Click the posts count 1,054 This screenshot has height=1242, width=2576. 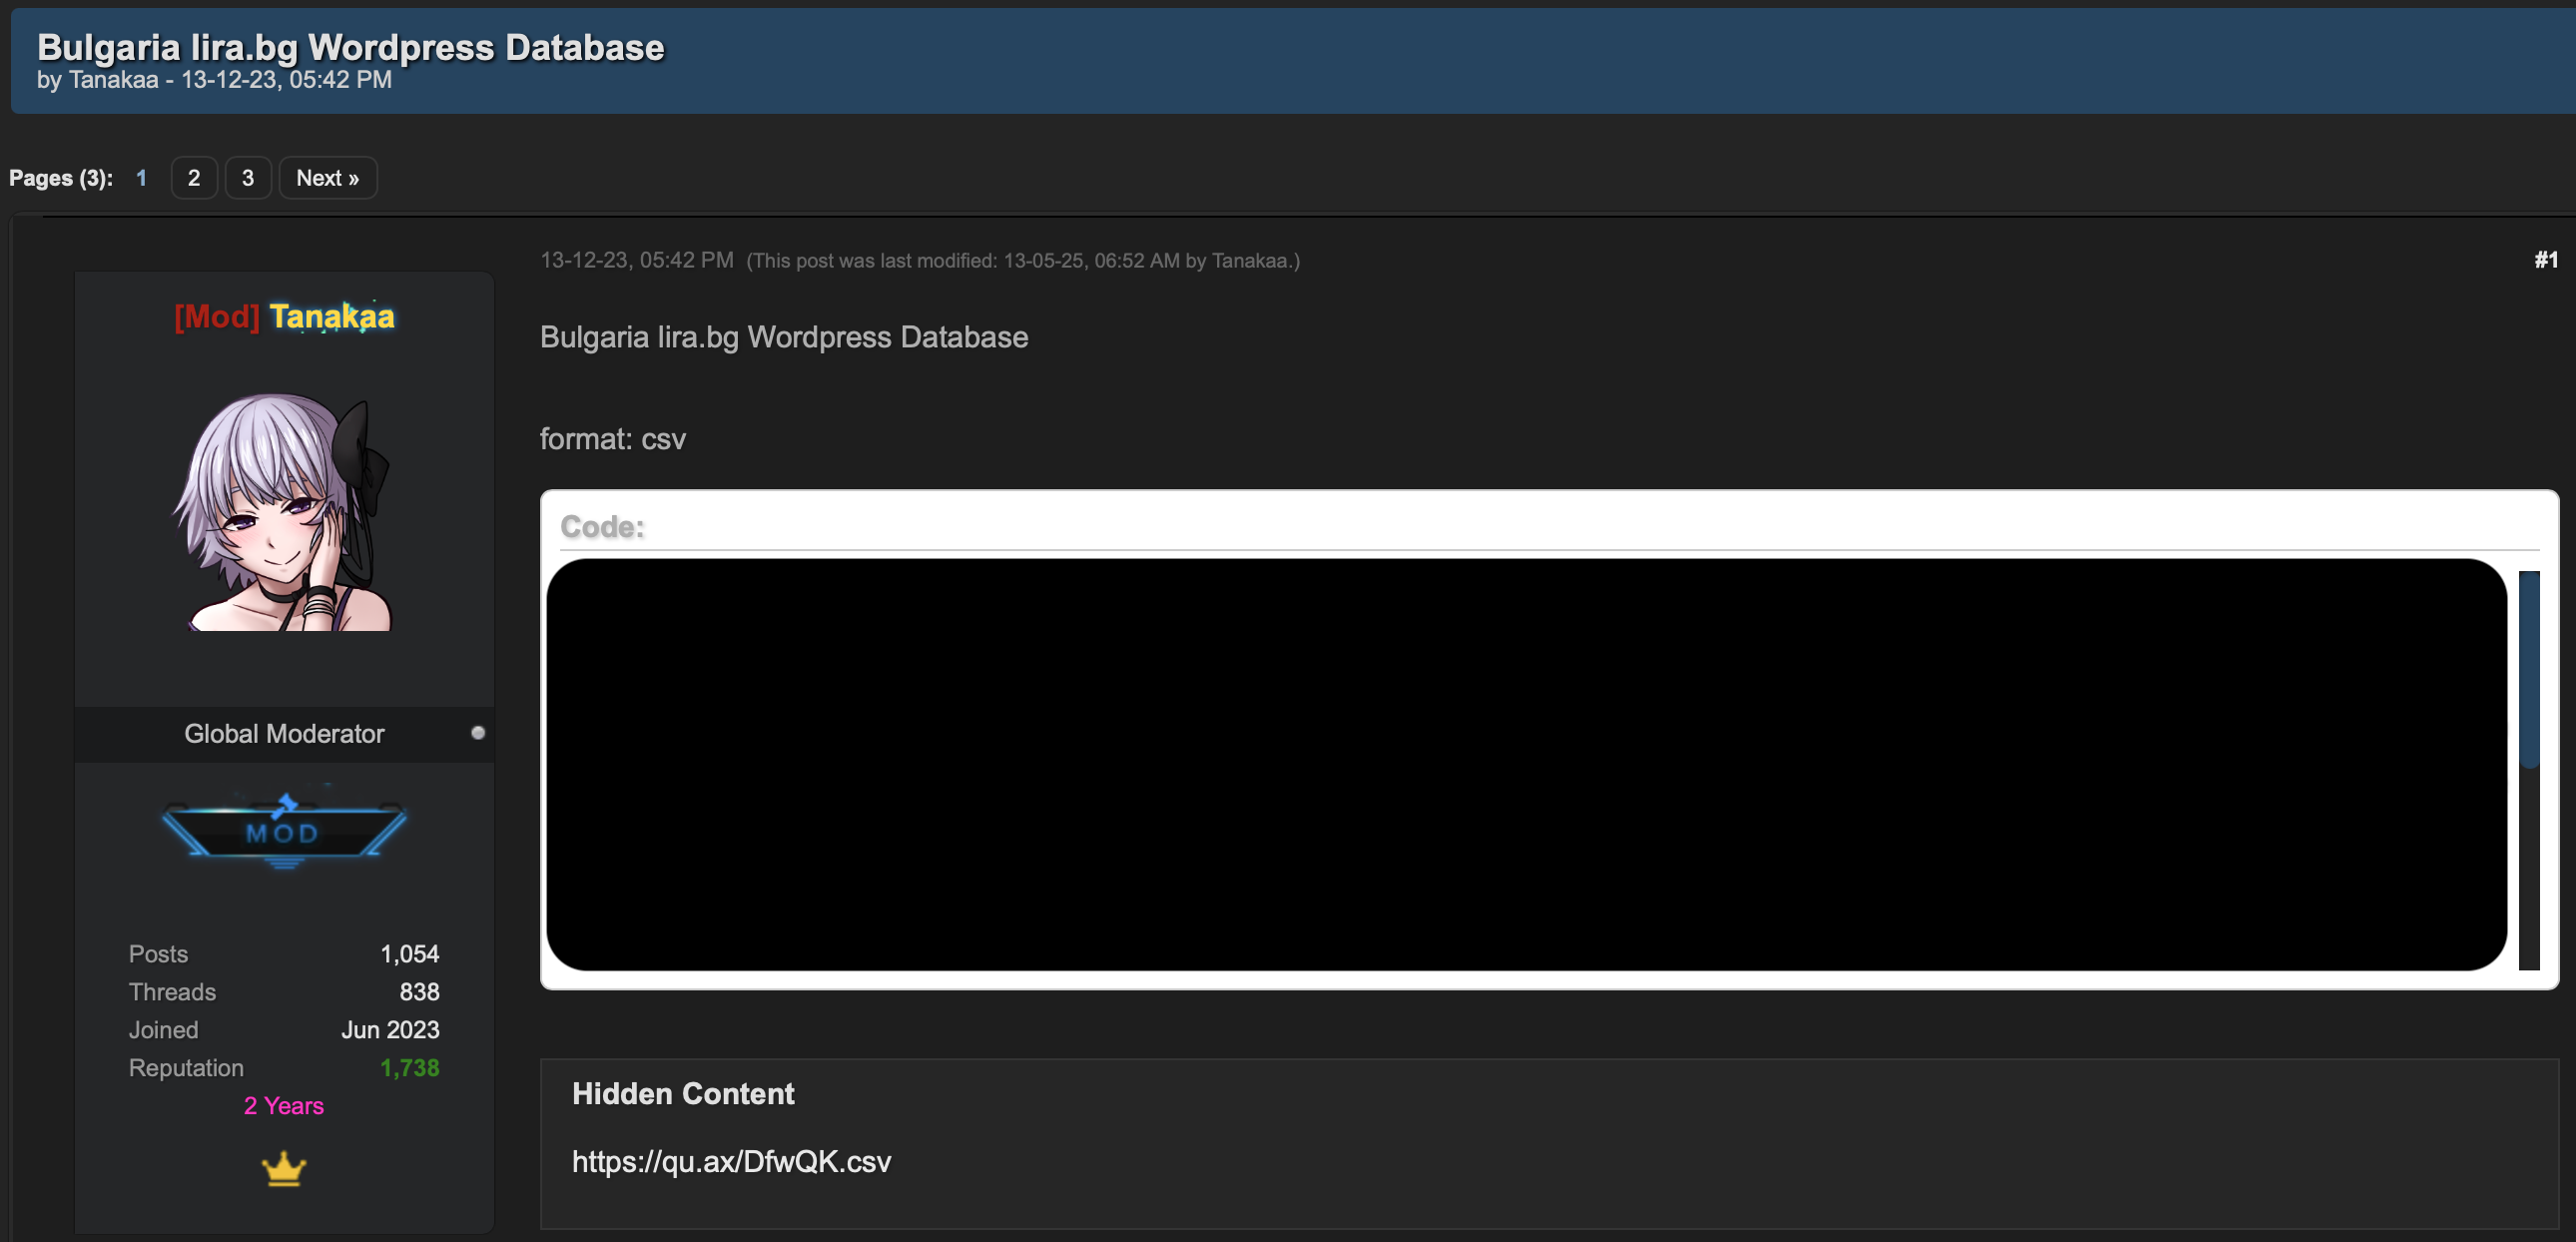point(410,954)
